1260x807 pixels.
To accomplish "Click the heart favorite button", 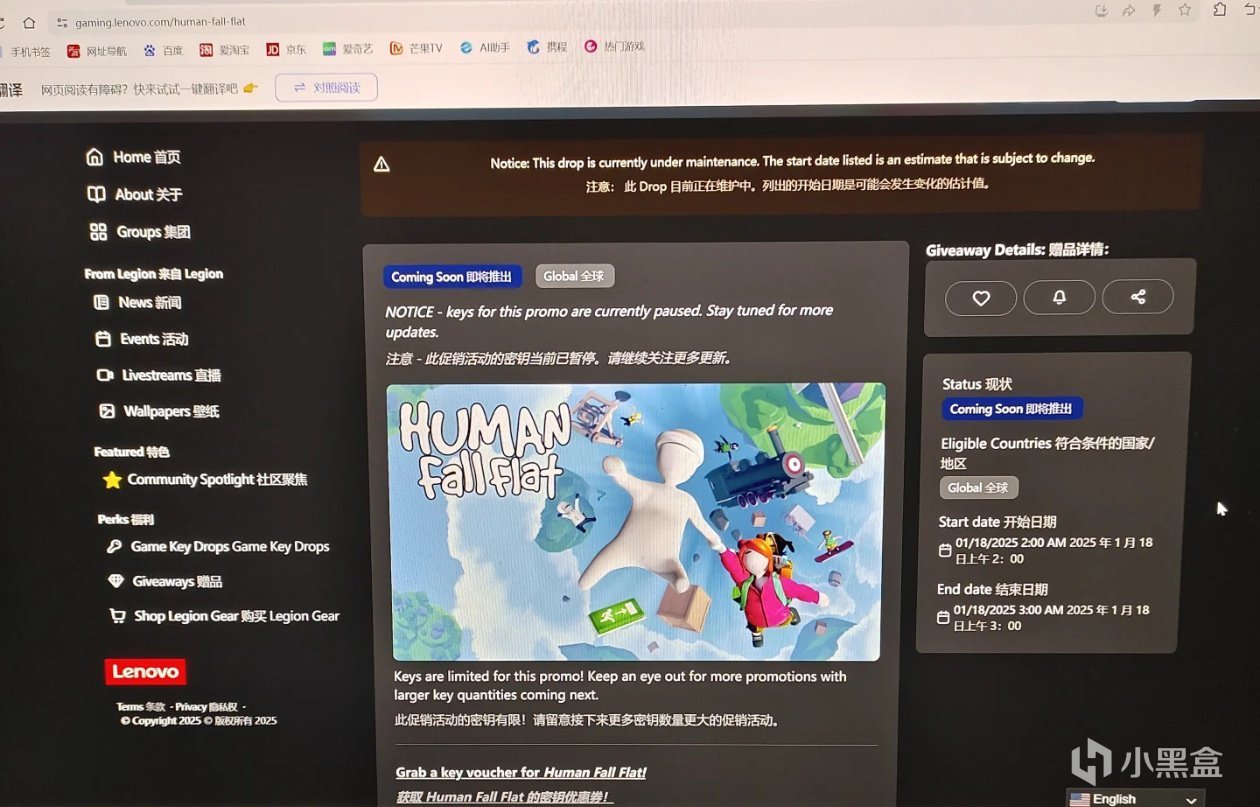I will click(x=981, y=297).
